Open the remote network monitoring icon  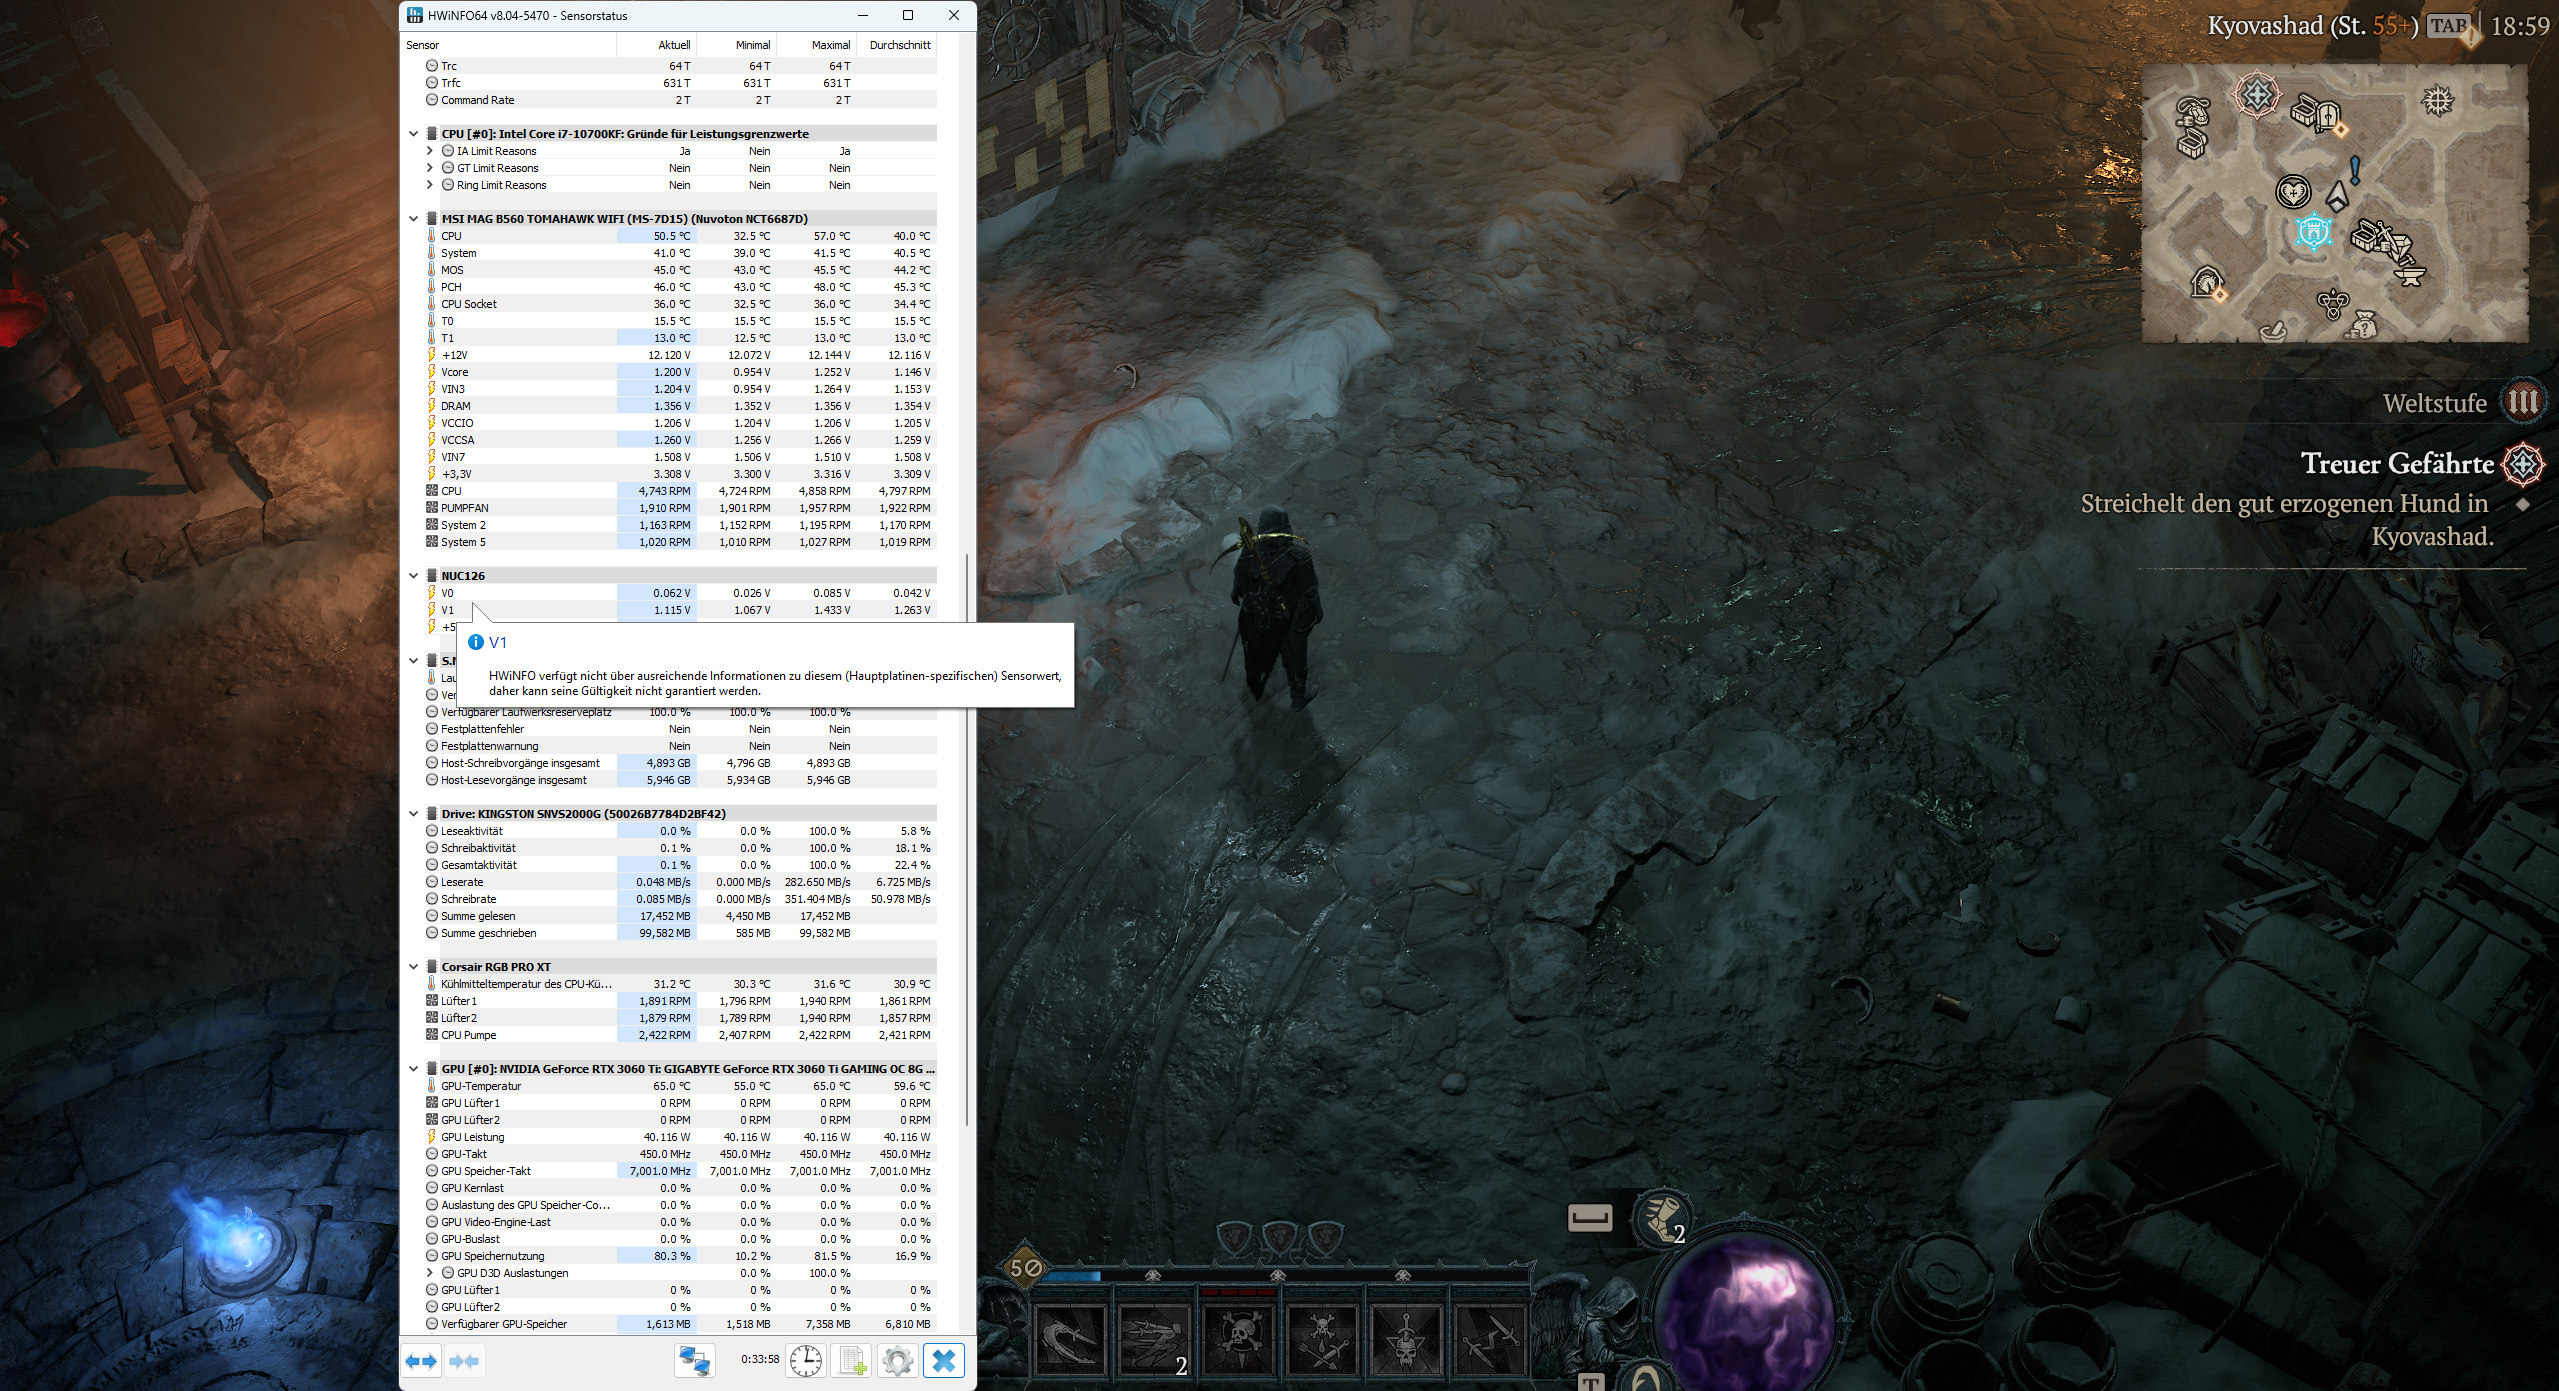(x=695, y=1361)
